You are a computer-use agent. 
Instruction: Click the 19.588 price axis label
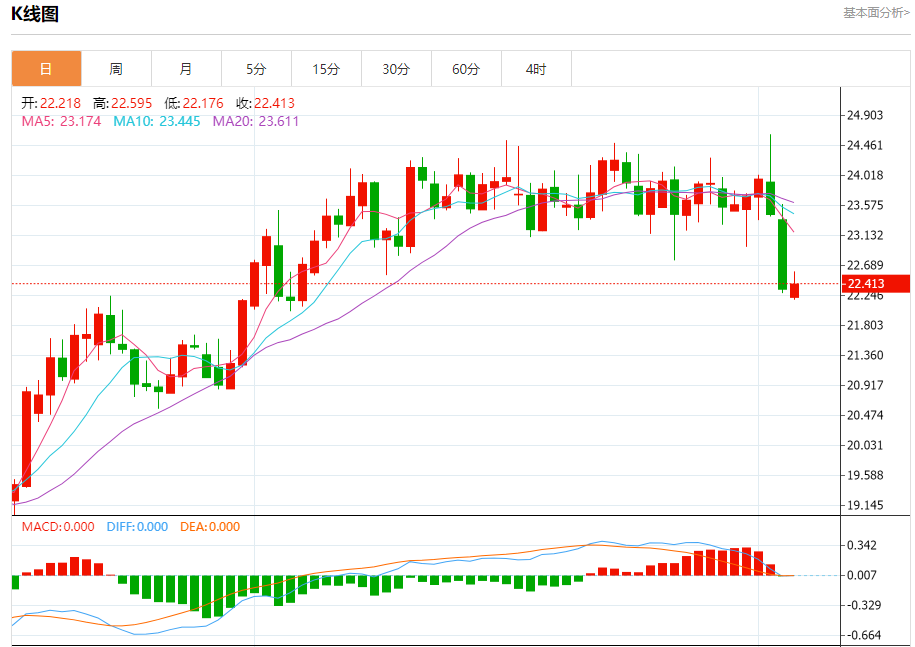pos(865,475)
